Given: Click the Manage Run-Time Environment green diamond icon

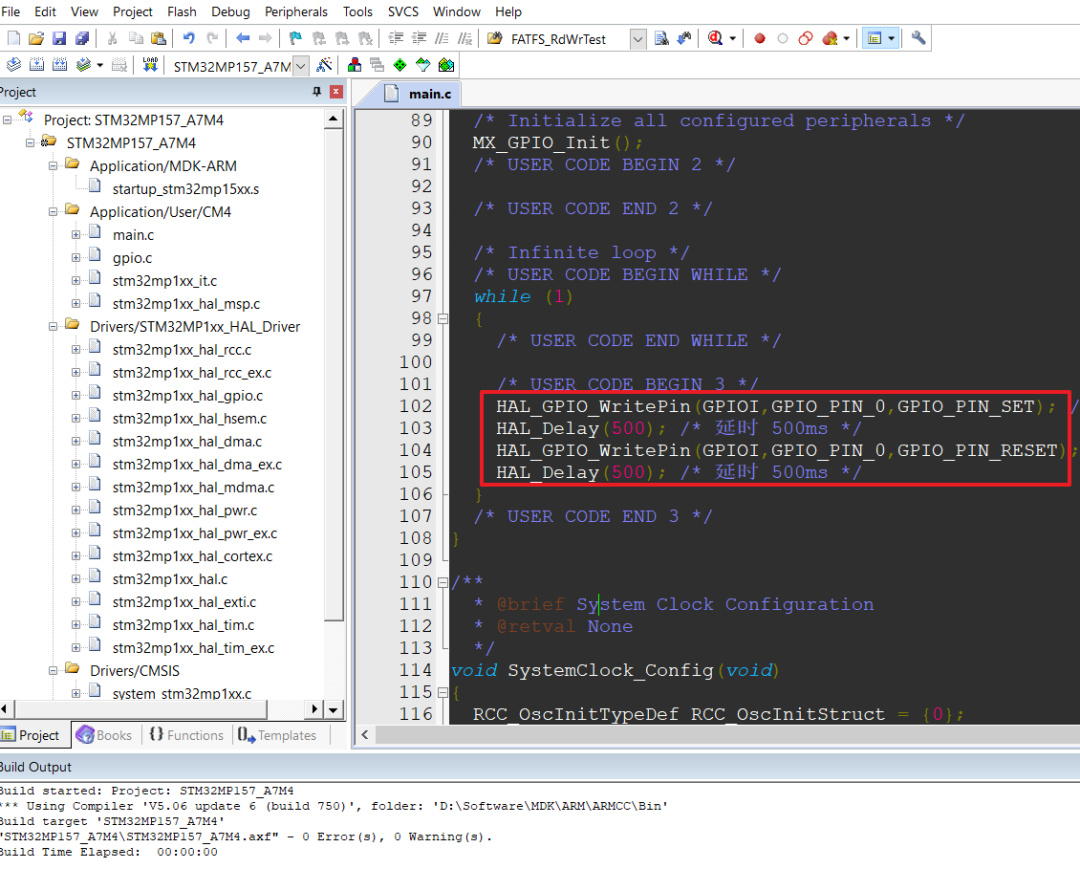Looking at the screenshot, I should [399, 65].
